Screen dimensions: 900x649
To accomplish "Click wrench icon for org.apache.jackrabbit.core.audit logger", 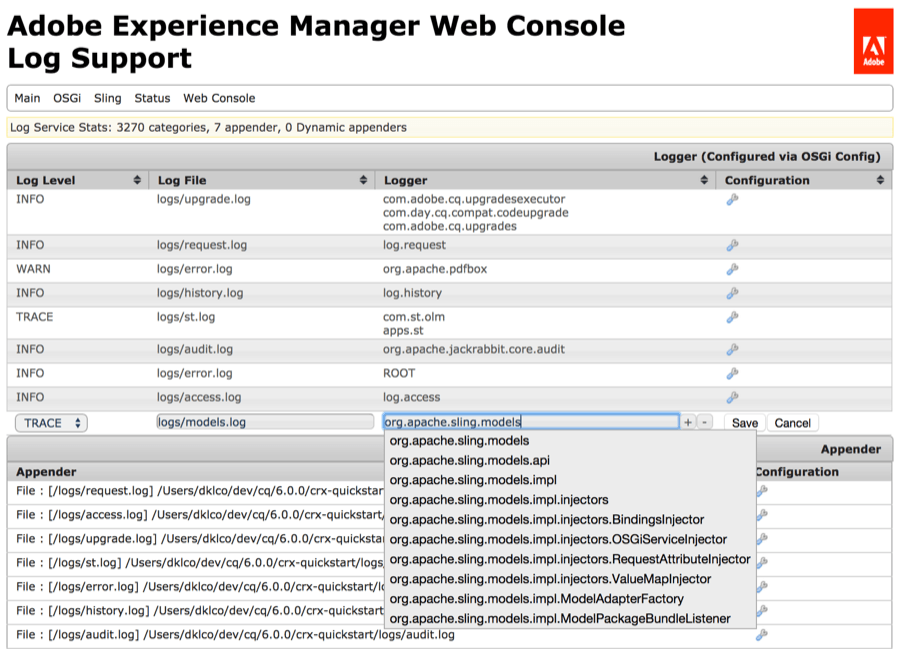I will (732, 349).
